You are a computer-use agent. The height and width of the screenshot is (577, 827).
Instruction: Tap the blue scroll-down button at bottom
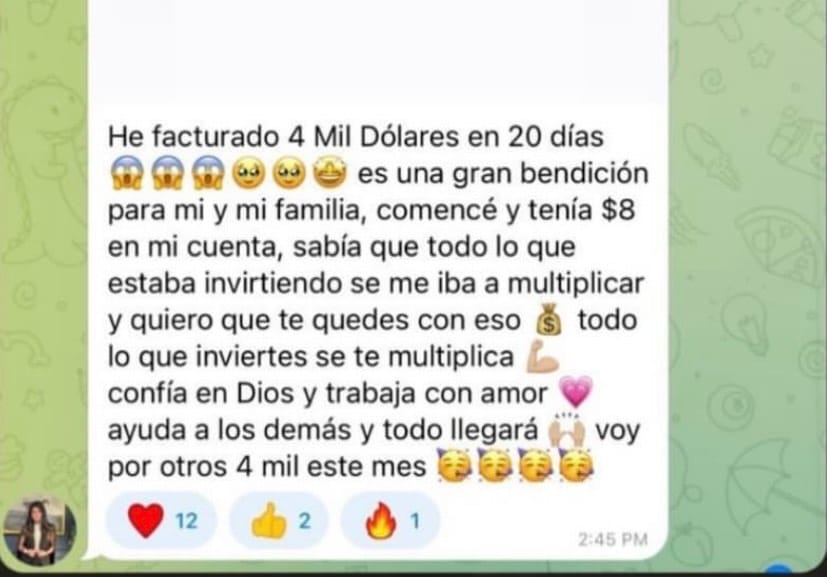coord(780,570)
